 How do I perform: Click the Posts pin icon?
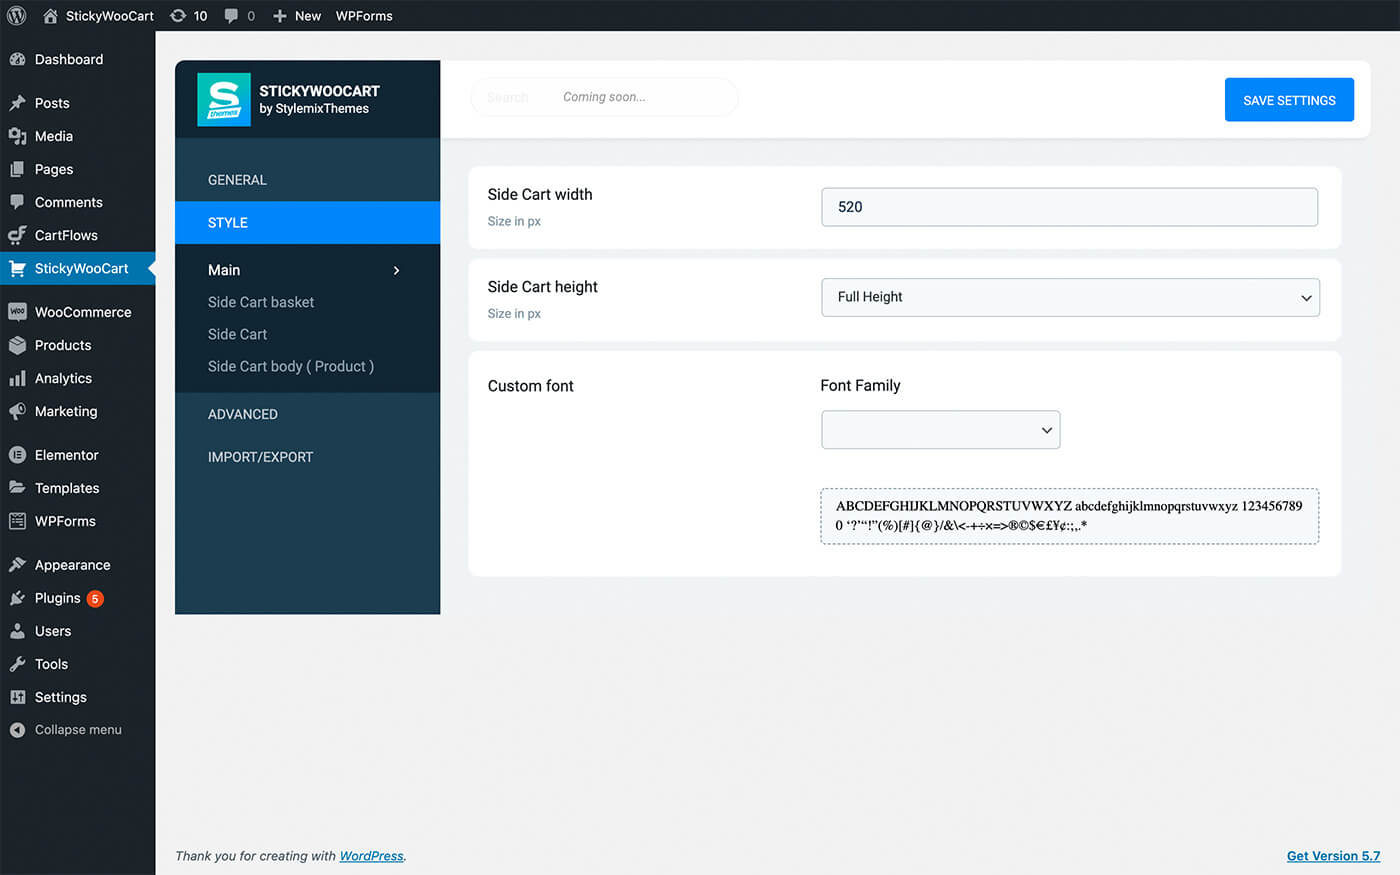17,103
